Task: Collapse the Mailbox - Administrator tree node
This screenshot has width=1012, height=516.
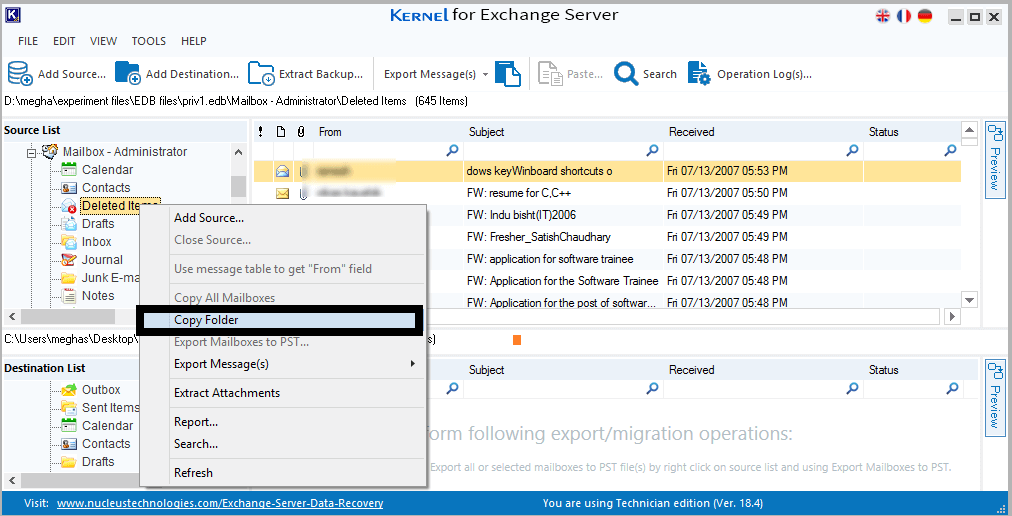Action: pos(30,154)
